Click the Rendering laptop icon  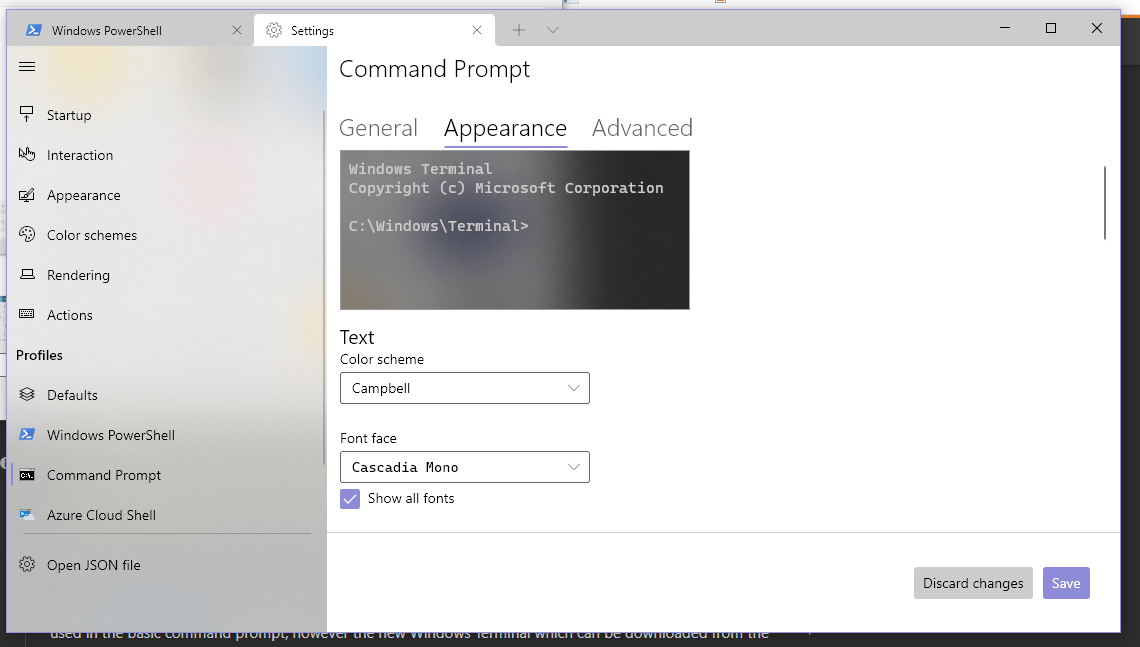point(27,274)
